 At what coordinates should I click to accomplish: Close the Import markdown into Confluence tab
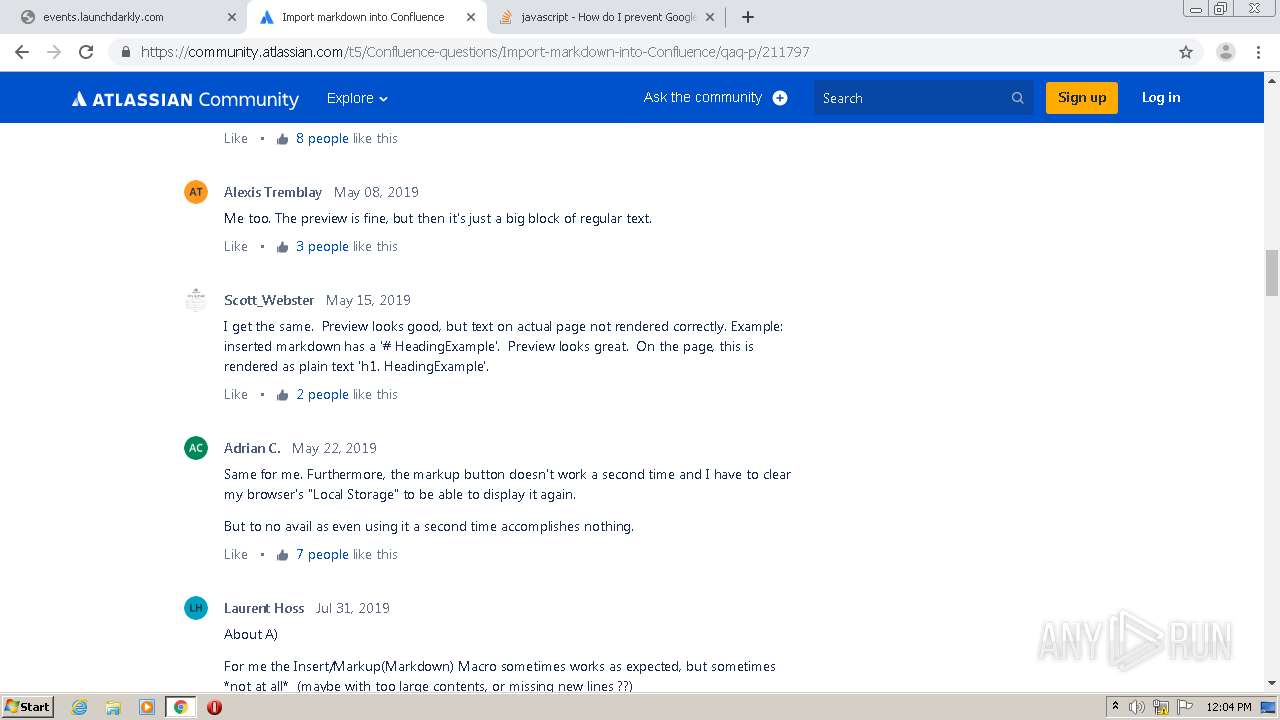pos(470,17)
